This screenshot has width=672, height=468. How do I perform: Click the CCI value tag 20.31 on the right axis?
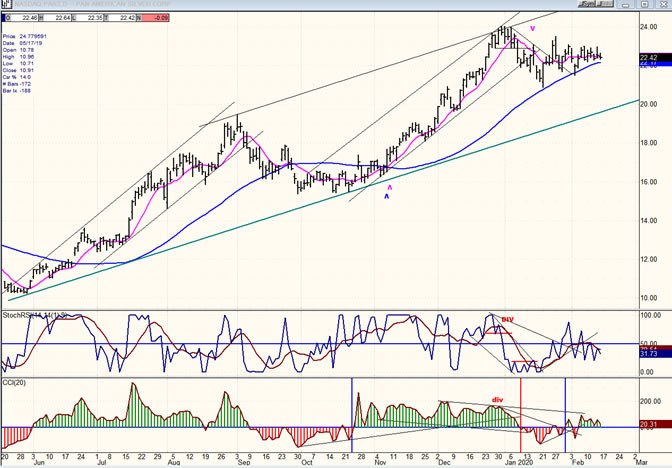point(651,425)
